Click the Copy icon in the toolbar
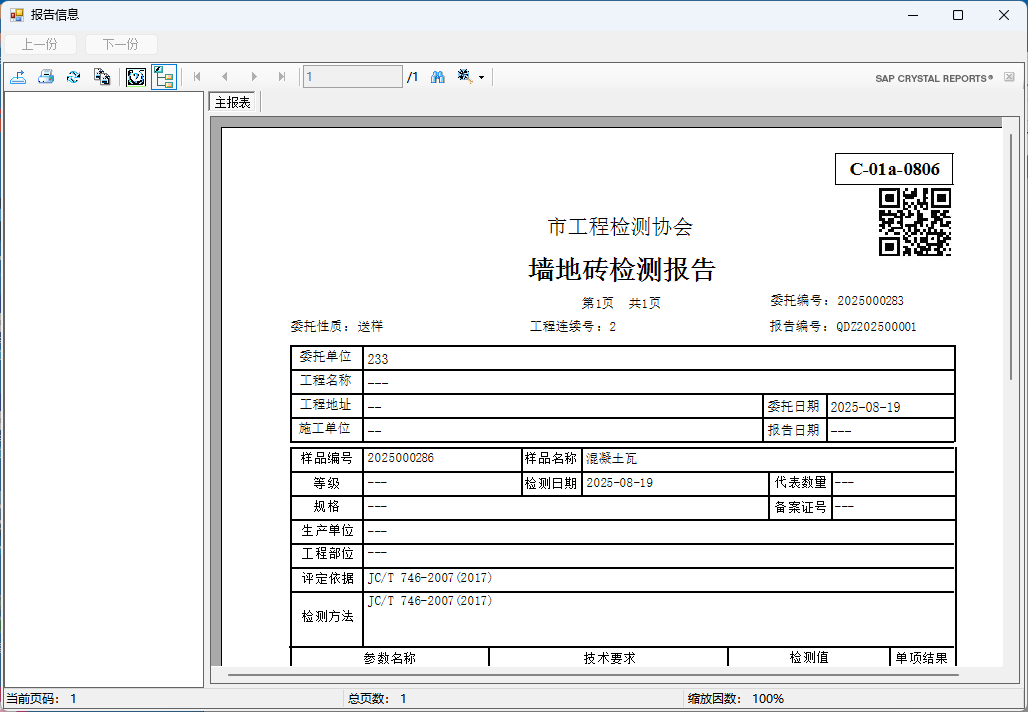The height and width of the screenshot is (712, 1028). 101,77
